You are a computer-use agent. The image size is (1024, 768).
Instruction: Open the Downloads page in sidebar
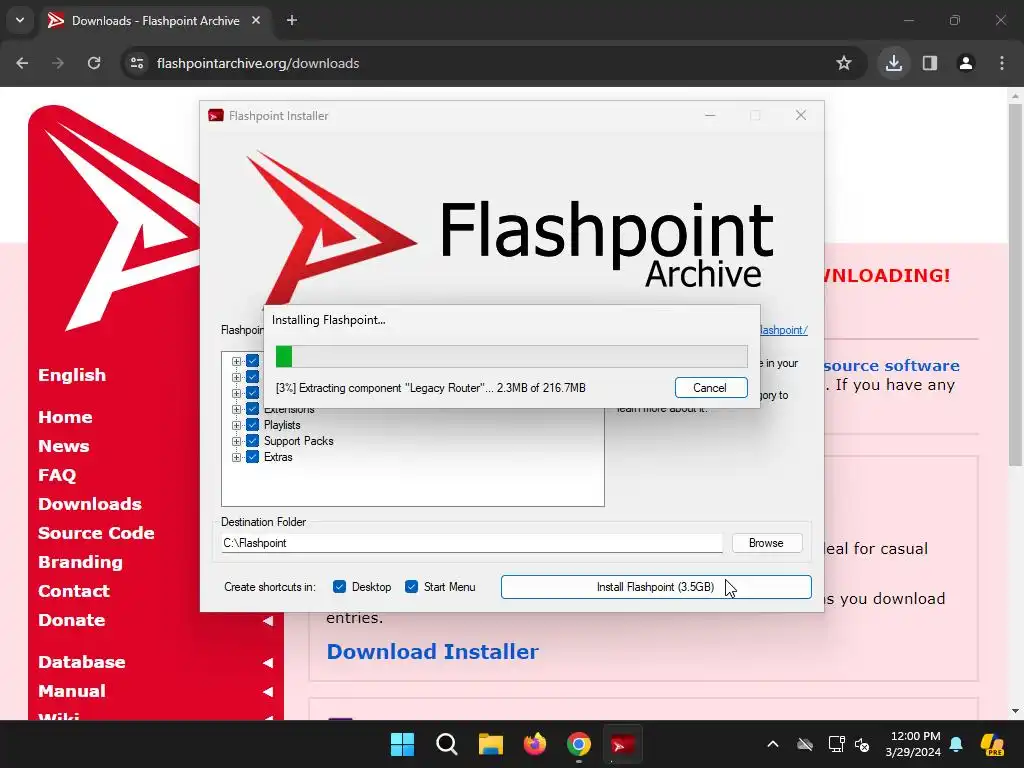89,504
